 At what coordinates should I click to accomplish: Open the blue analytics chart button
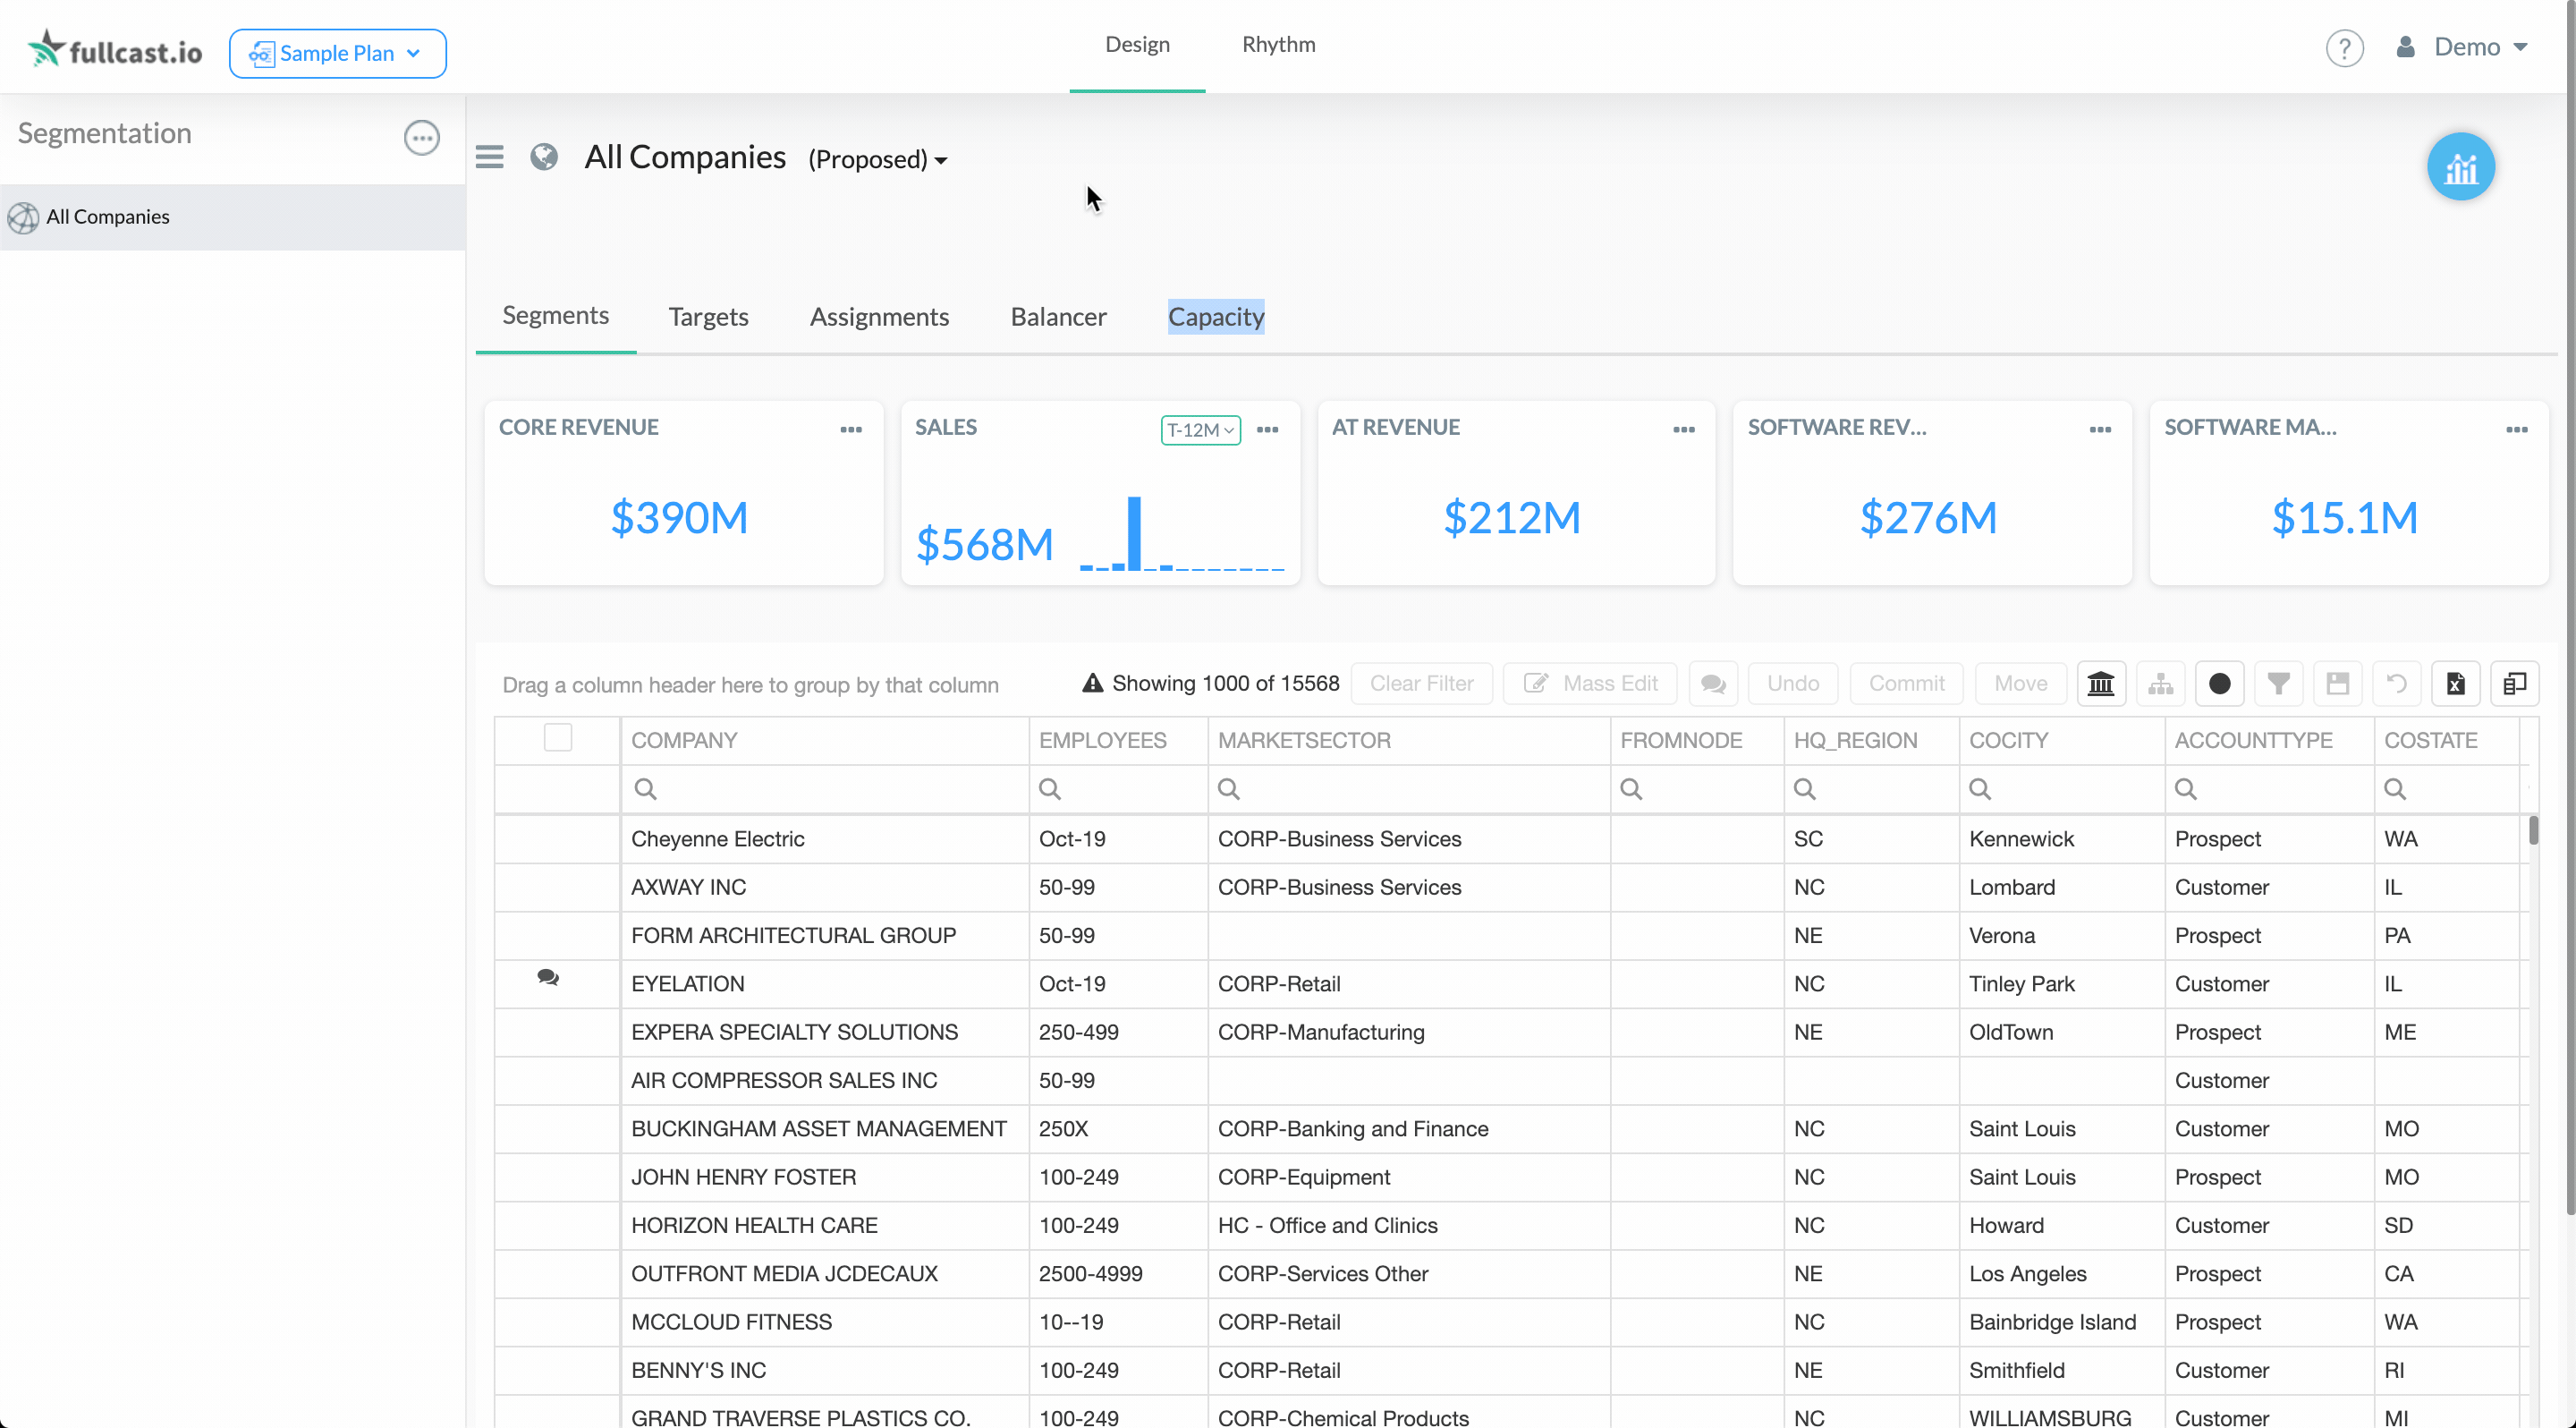click(x=2460, y=167)
